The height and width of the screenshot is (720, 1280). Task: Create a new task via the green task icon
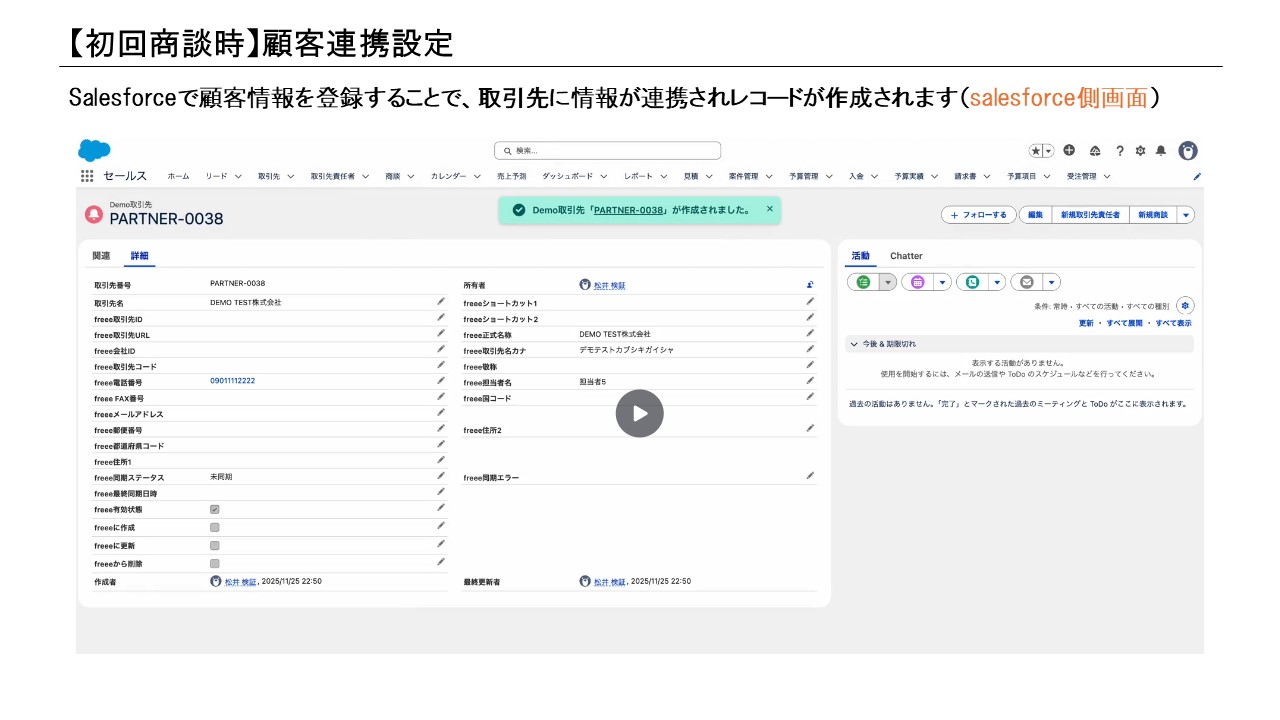861,281
